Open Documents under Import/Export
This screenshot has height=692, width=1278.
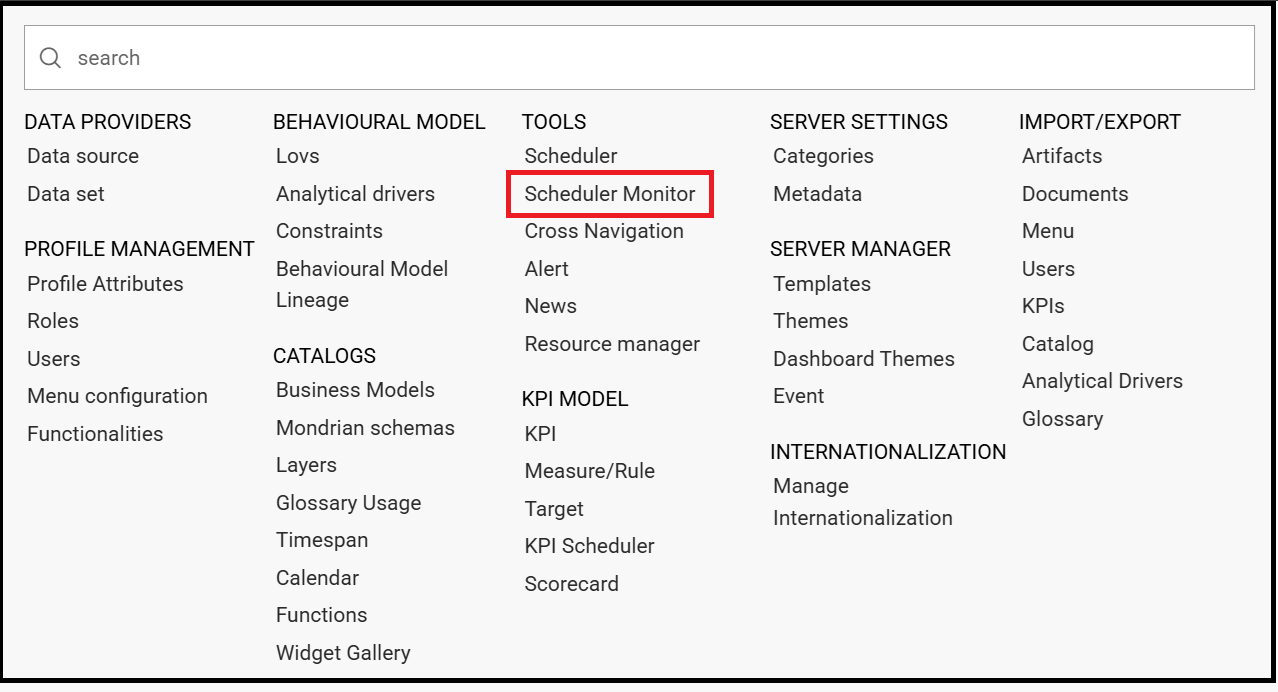click(x=1075, y=194)
